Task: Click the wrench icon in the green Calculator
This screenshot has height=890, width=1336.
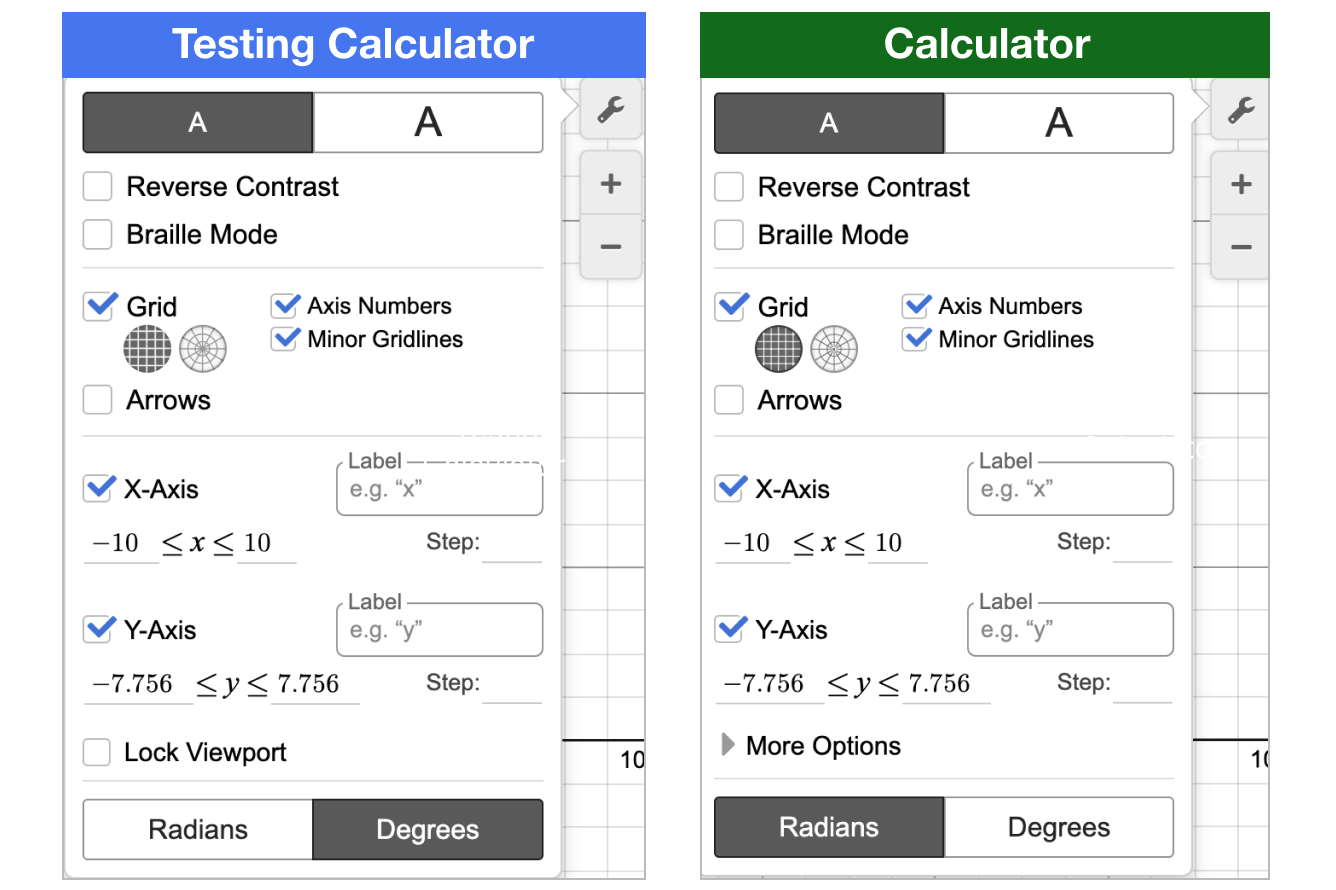Action: [x=1240, y=109]
